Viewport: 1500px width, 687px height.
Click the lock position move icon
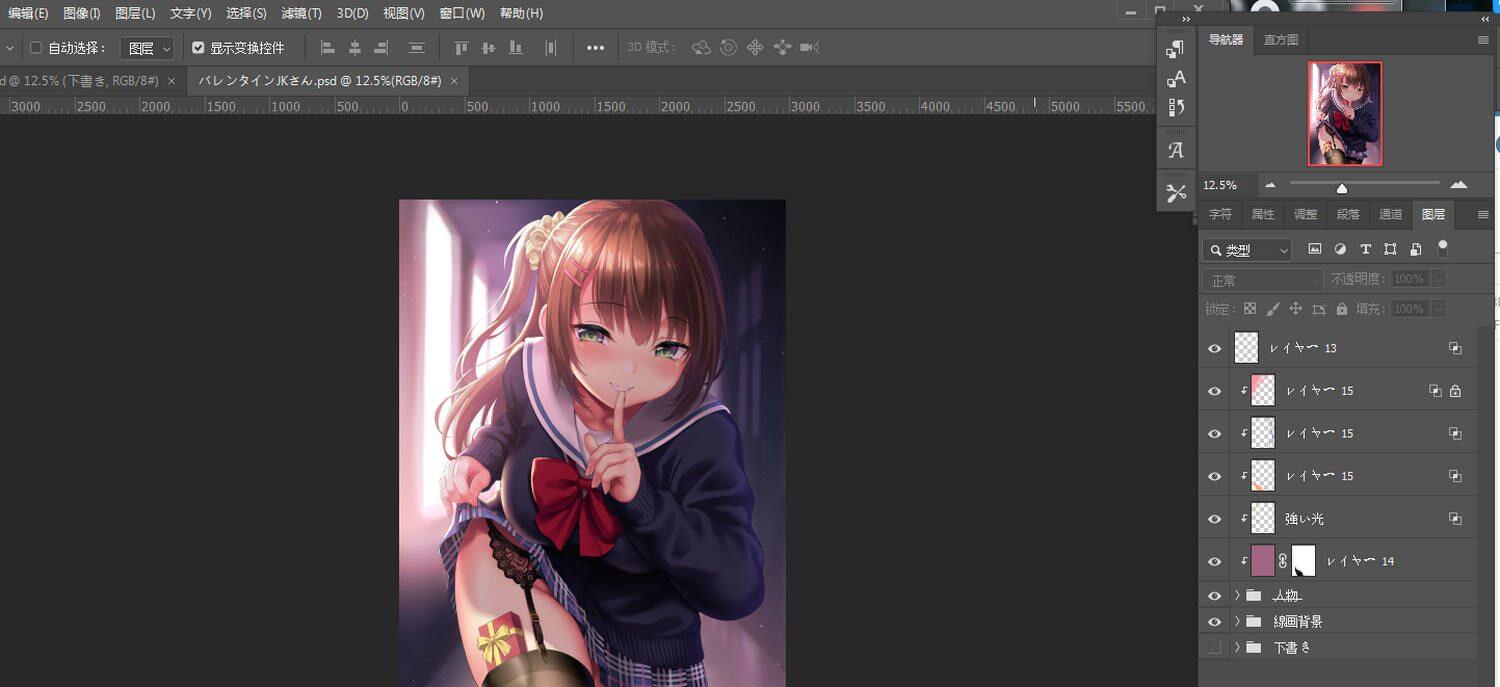tap(1295, 309)
